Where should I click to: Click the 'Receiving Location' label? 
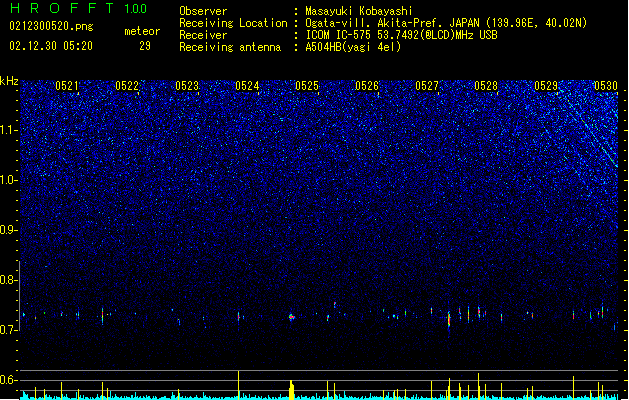pos(233,23)
